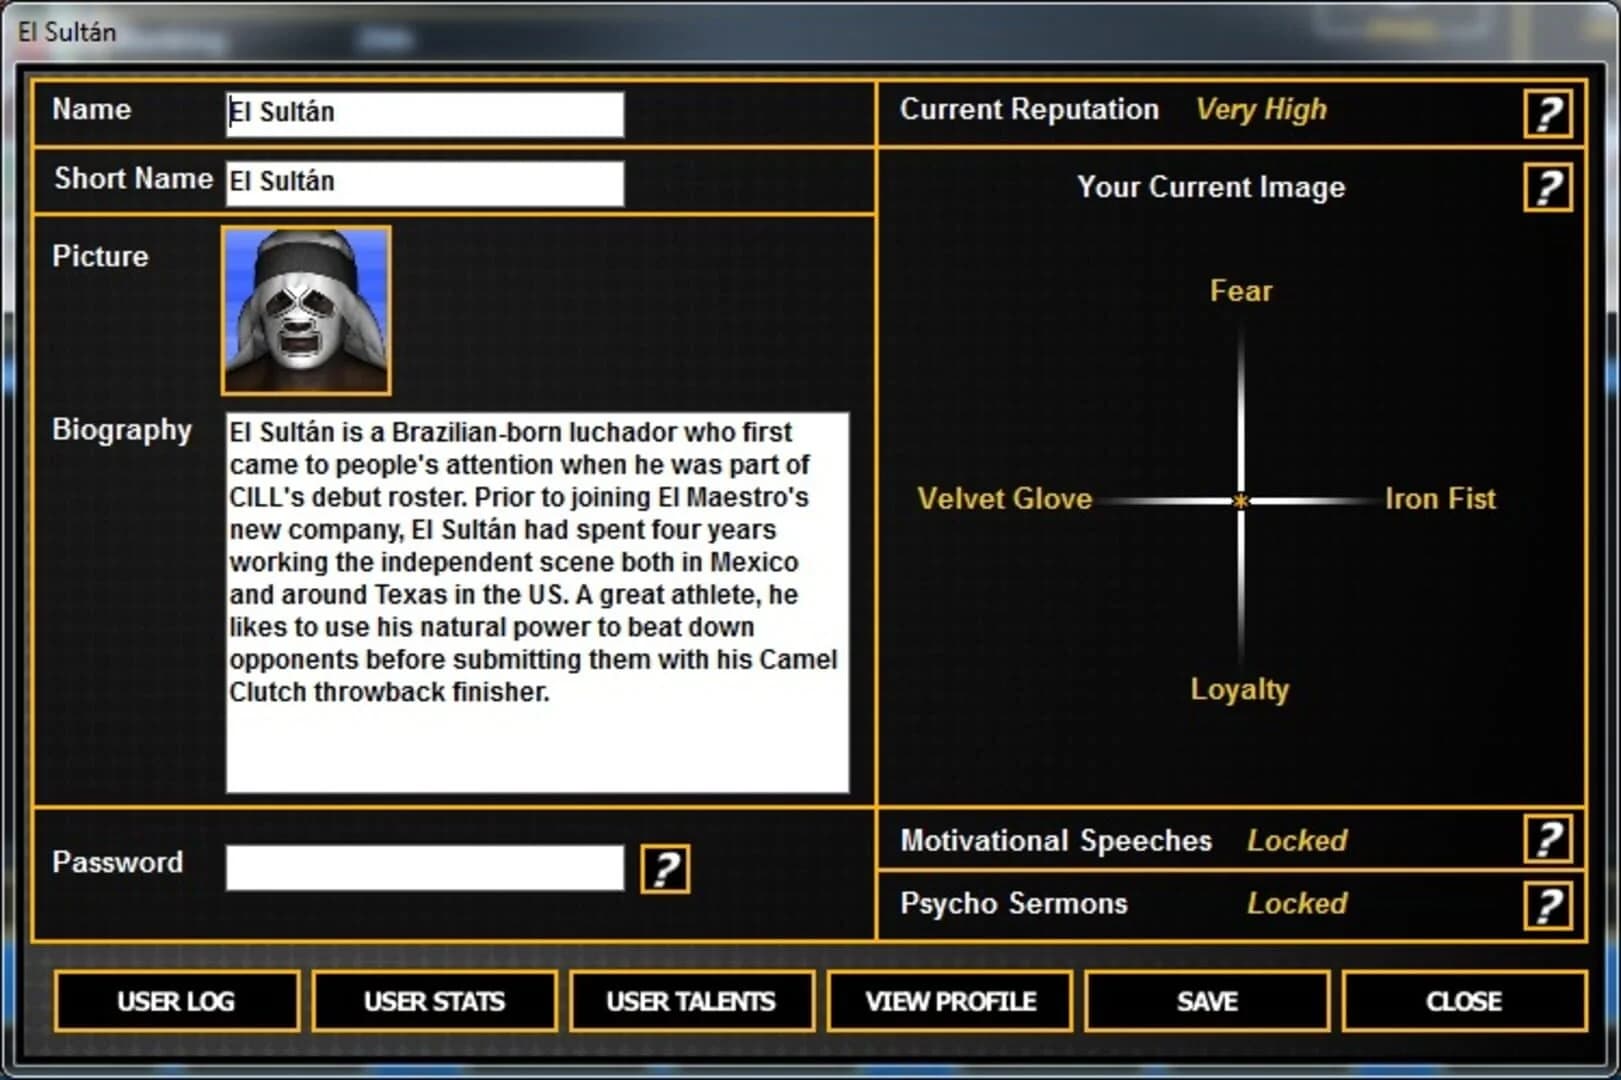View help for Motivational Speeches

tap(1547, 841)
